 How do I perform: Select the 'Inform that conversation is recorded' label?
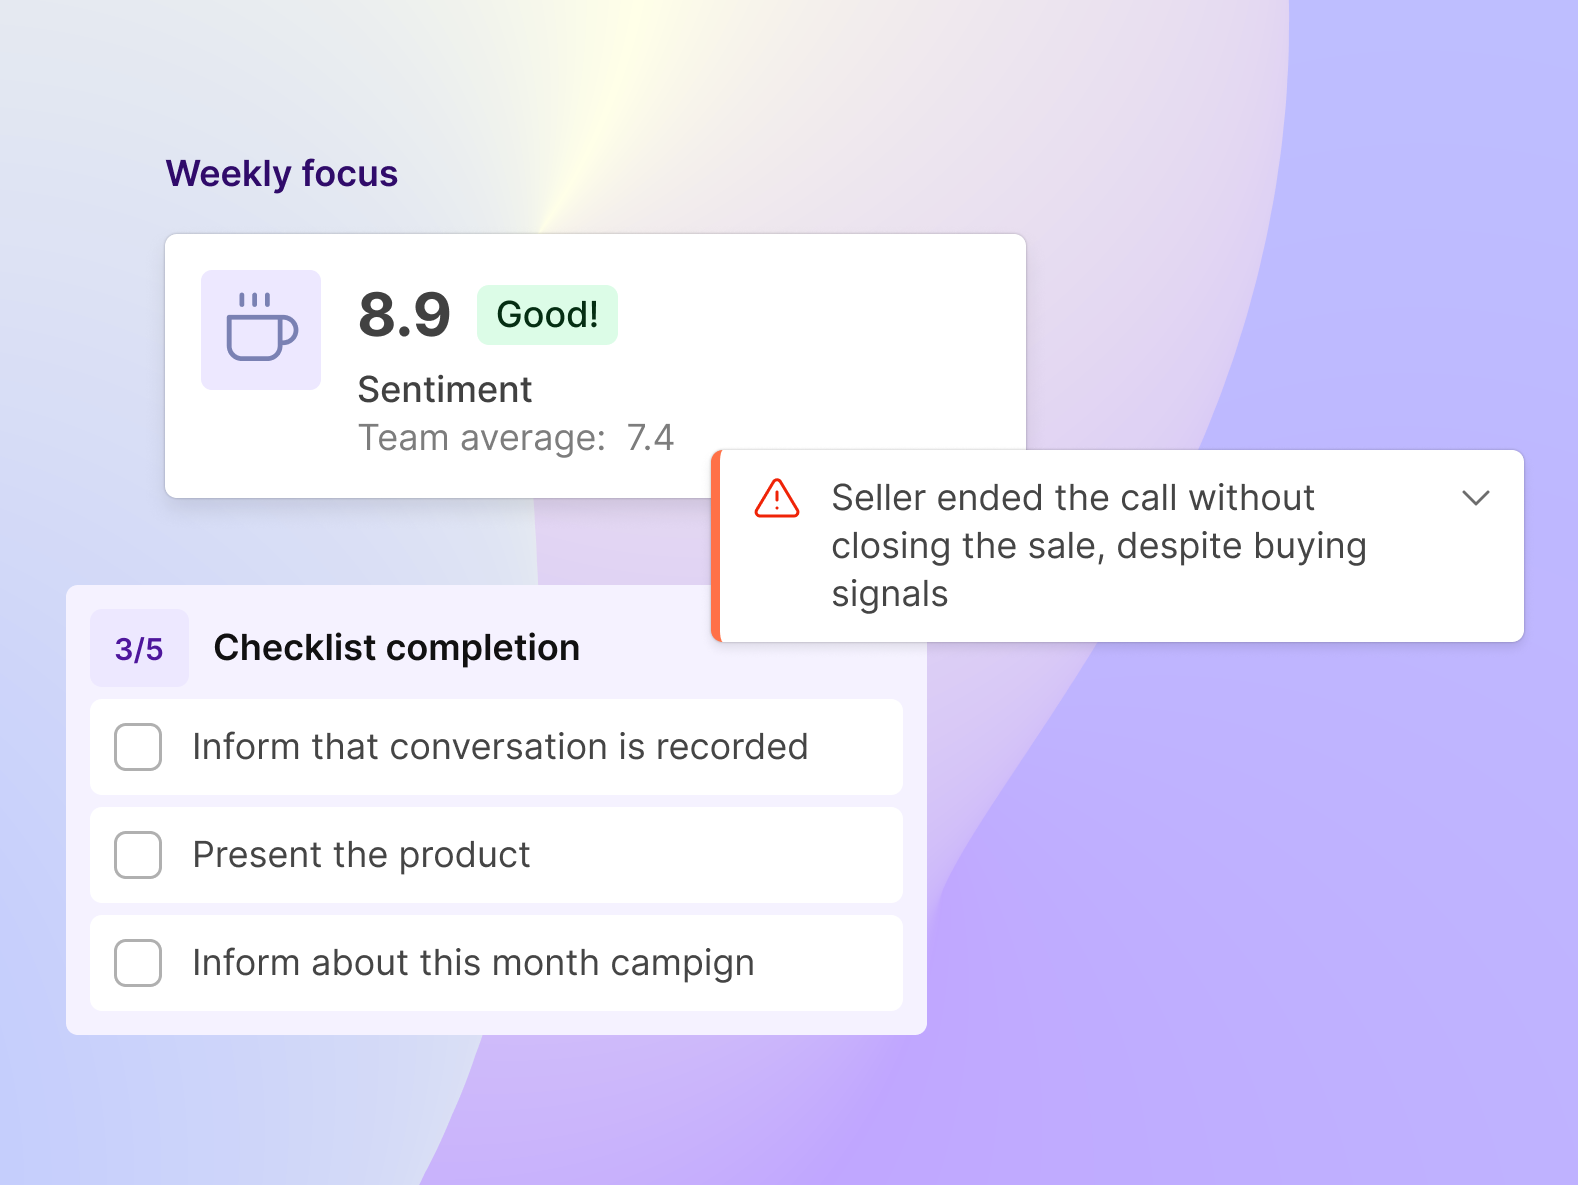[500, 747]
